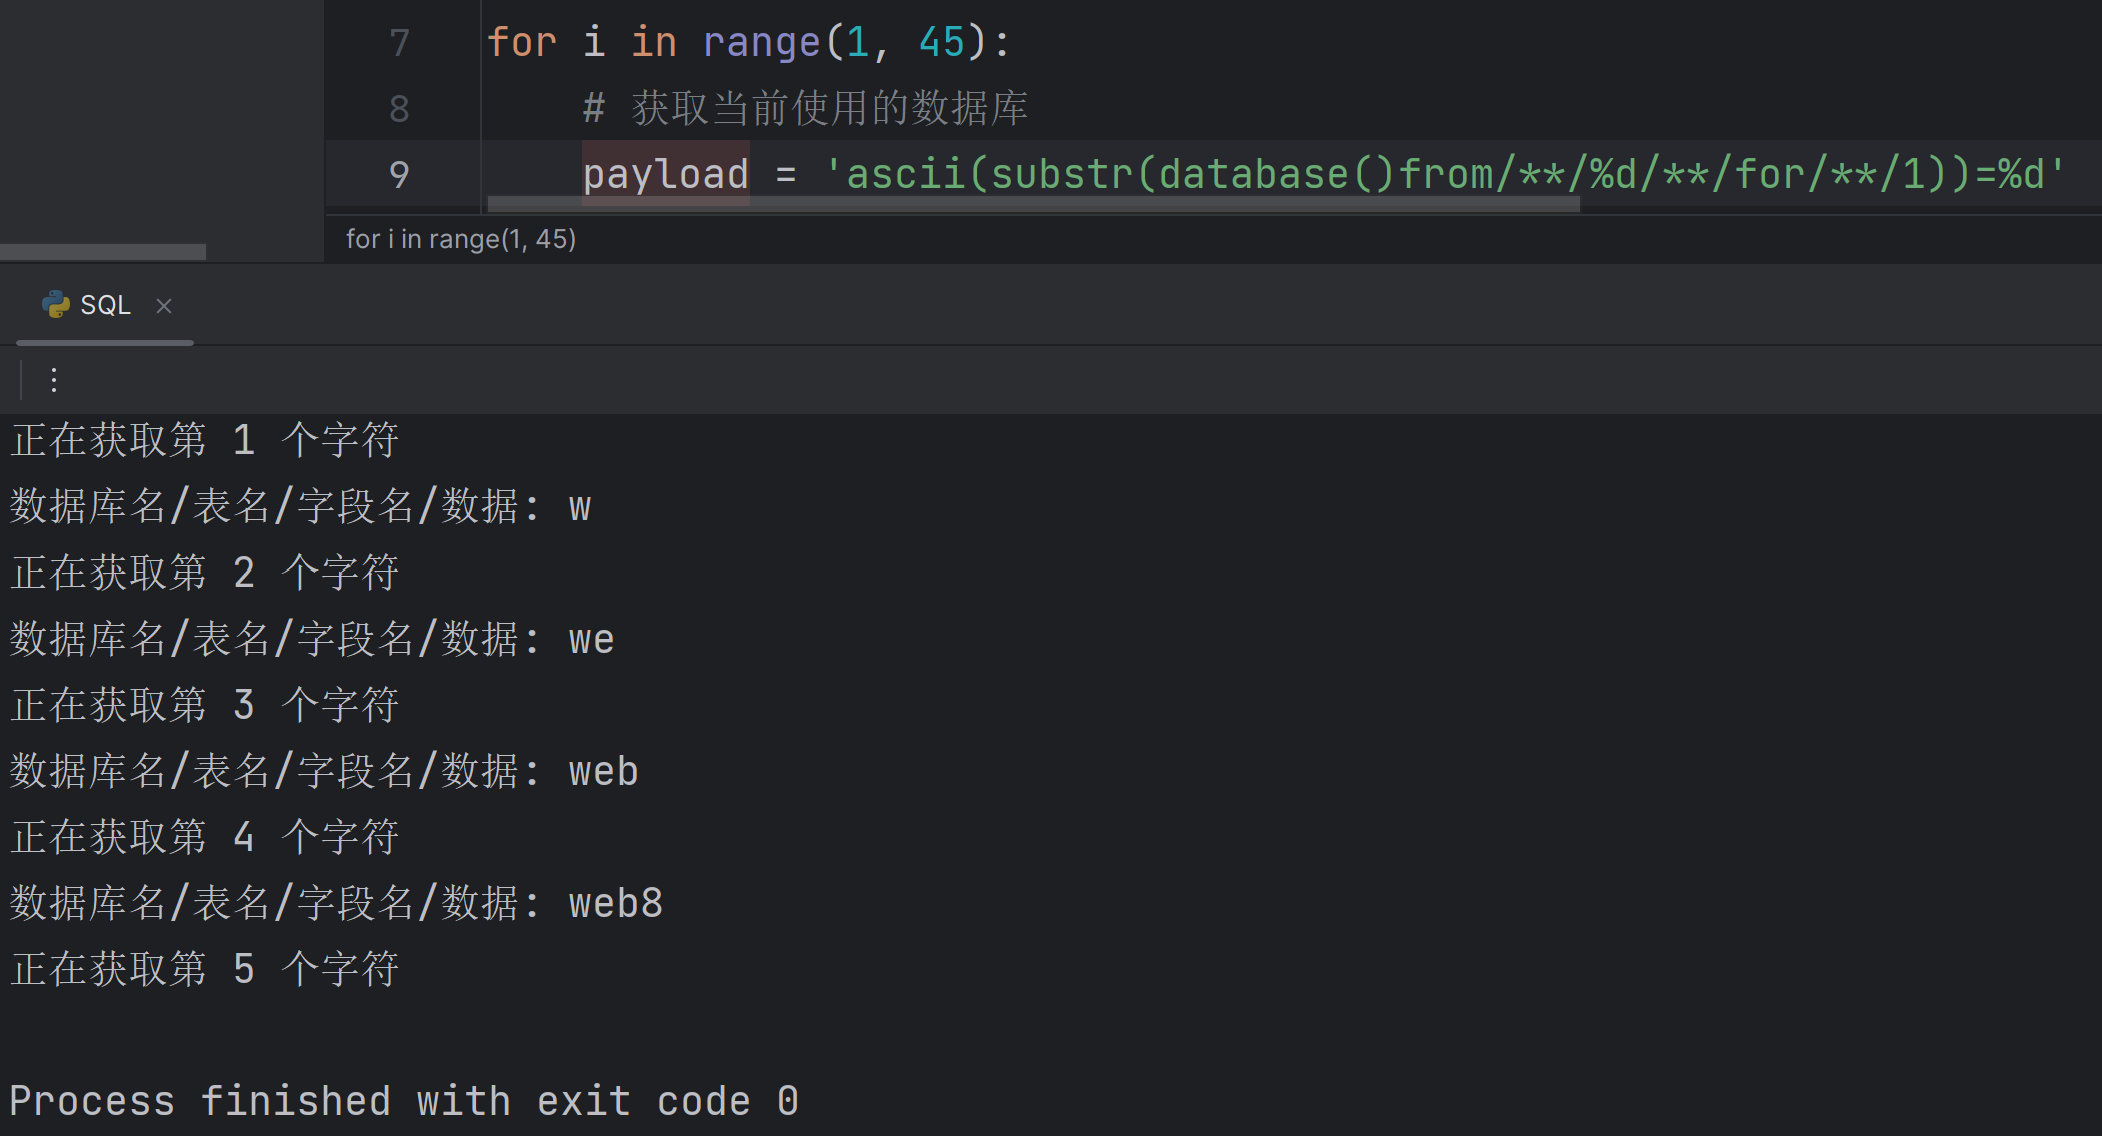Click the Python icon on SQL tab
Screen dimensions: 2102x1136
click(x=56, y=305)
